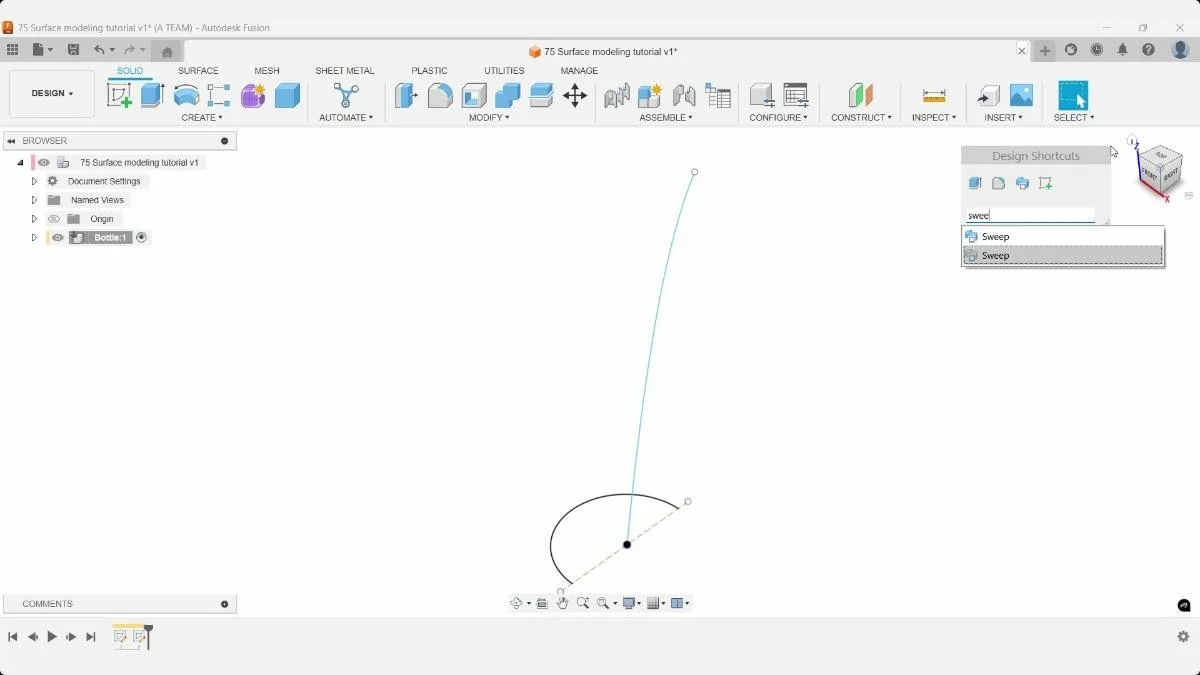The width and height of the screenshot is (1200, 675).
Task: Click the Hole/Pattern tool beside Revolve
Action: [x=219, y=96]
